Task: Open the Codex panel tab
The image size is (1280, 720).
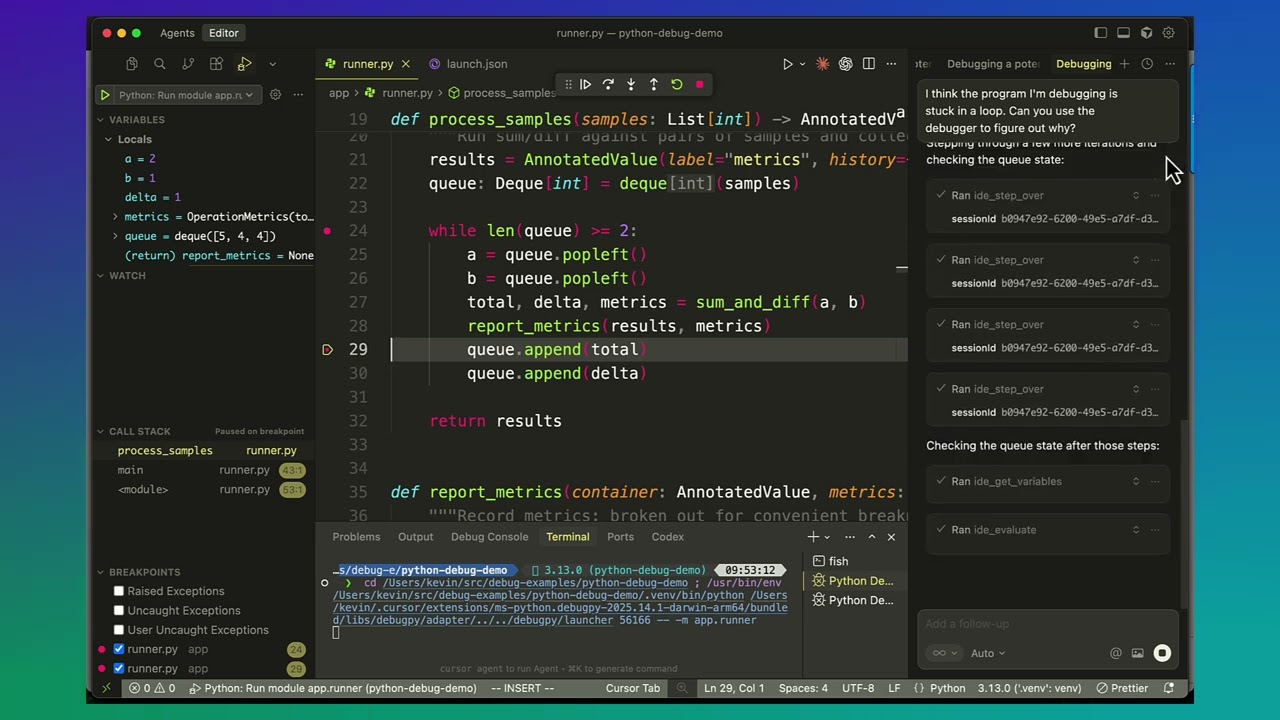Action: (x=667, y=537)
